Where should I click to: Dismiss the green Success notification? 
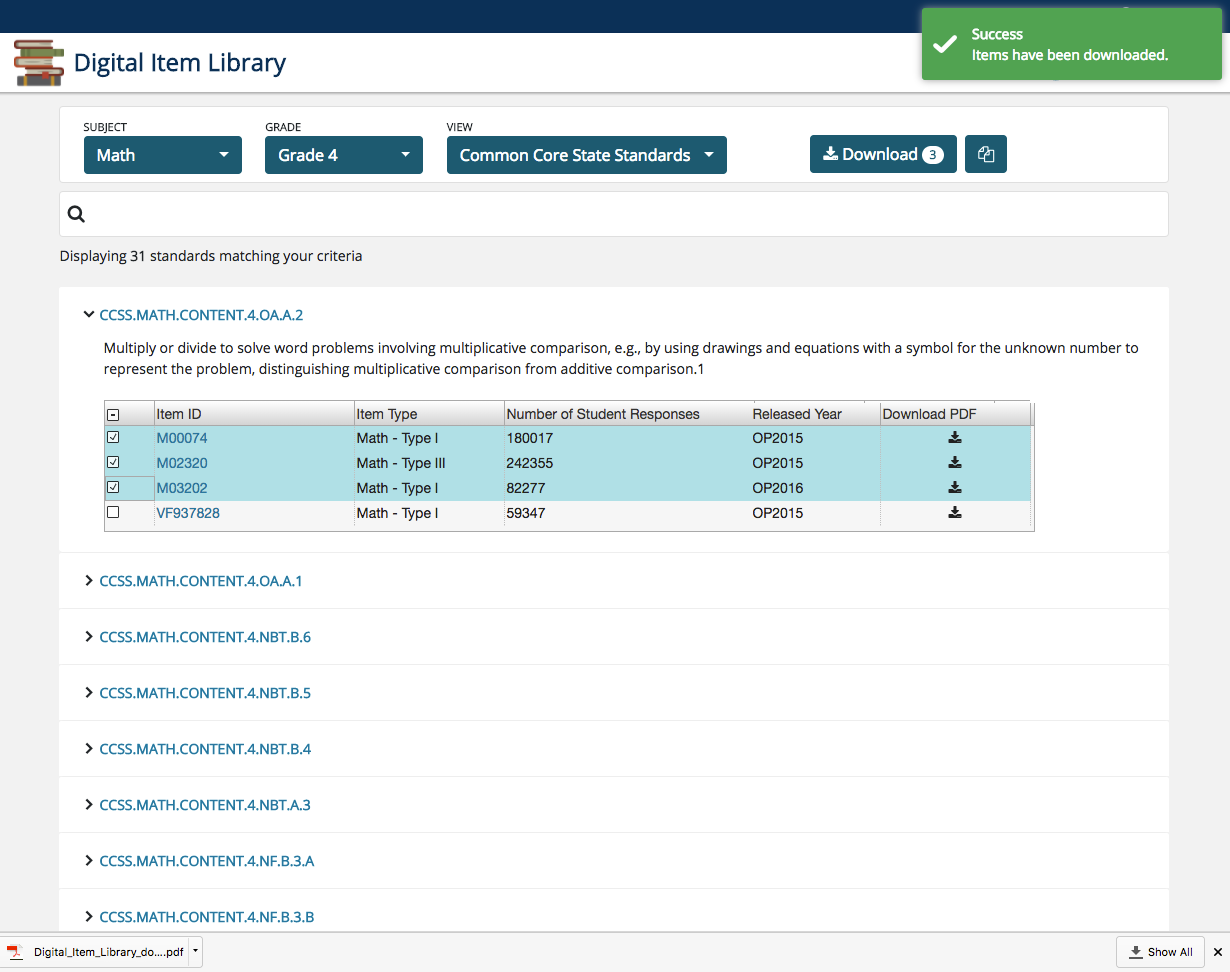point(1072,44)
